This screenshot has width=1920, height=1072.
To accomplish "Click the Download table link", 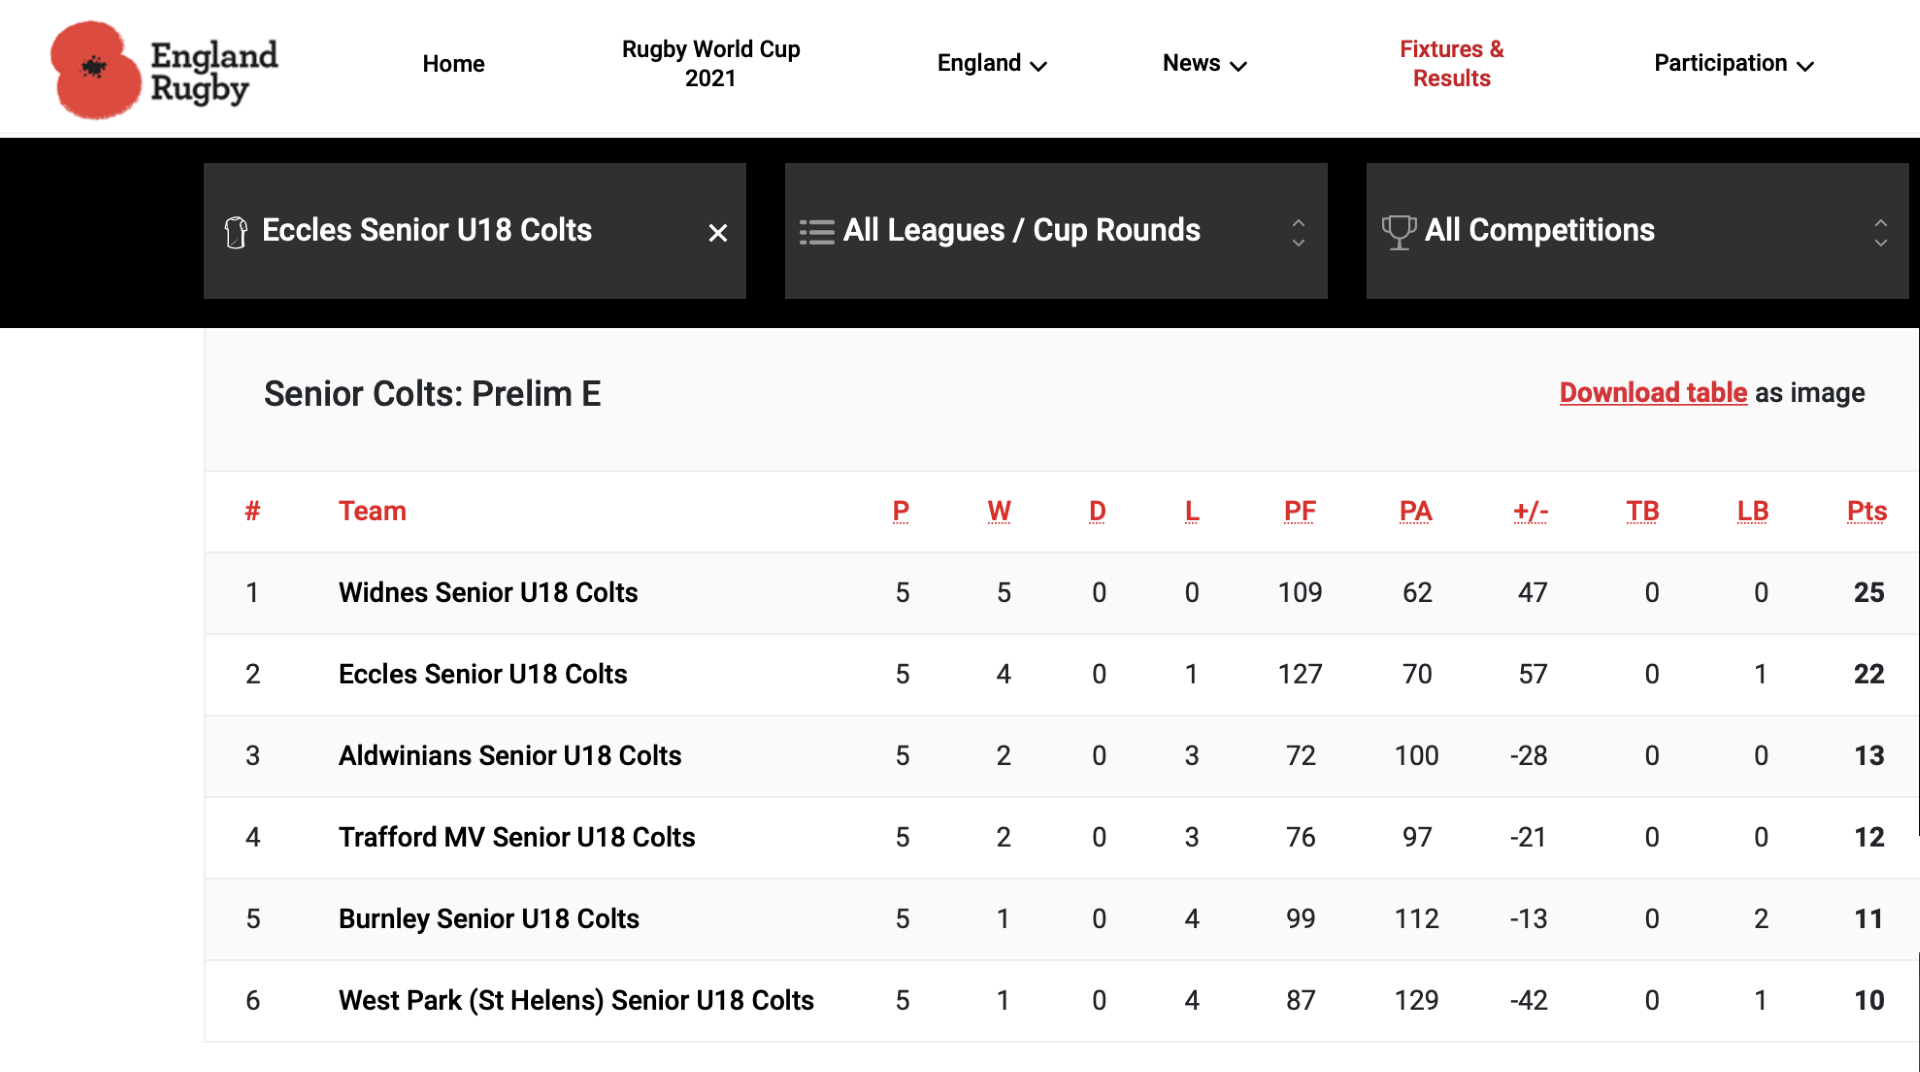I will point(1653,393).
